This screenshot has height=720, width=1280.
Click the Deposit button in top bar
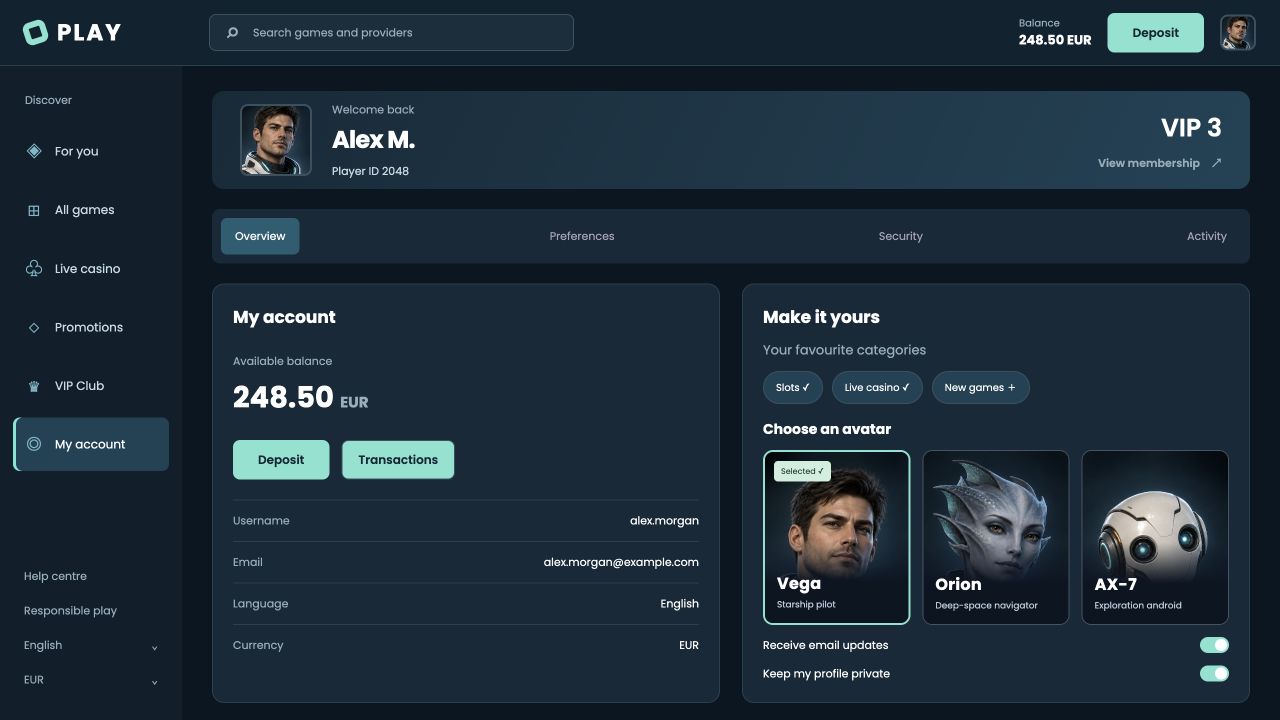coord(1155,33)
